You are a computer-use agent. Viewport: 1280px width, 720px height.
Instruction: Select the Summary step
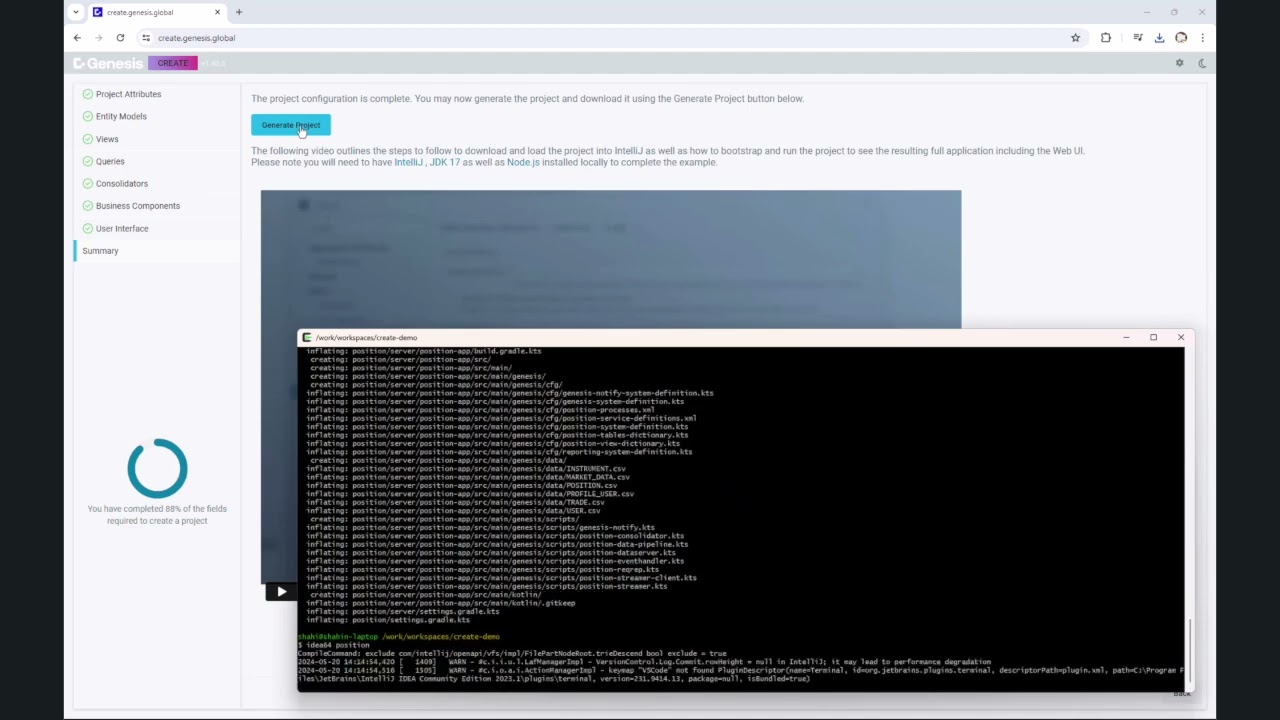point(157,251)
